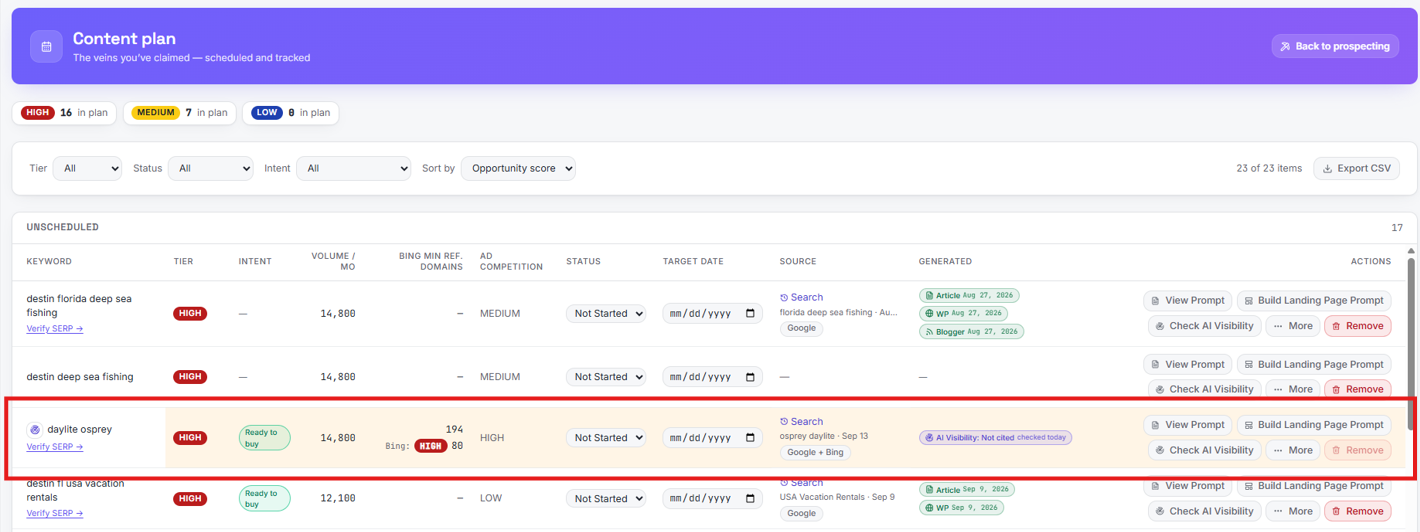Change status for destin fl usa vacation rentals
The height and width of the screenshot is (532, 1420).
click(606, 498)
